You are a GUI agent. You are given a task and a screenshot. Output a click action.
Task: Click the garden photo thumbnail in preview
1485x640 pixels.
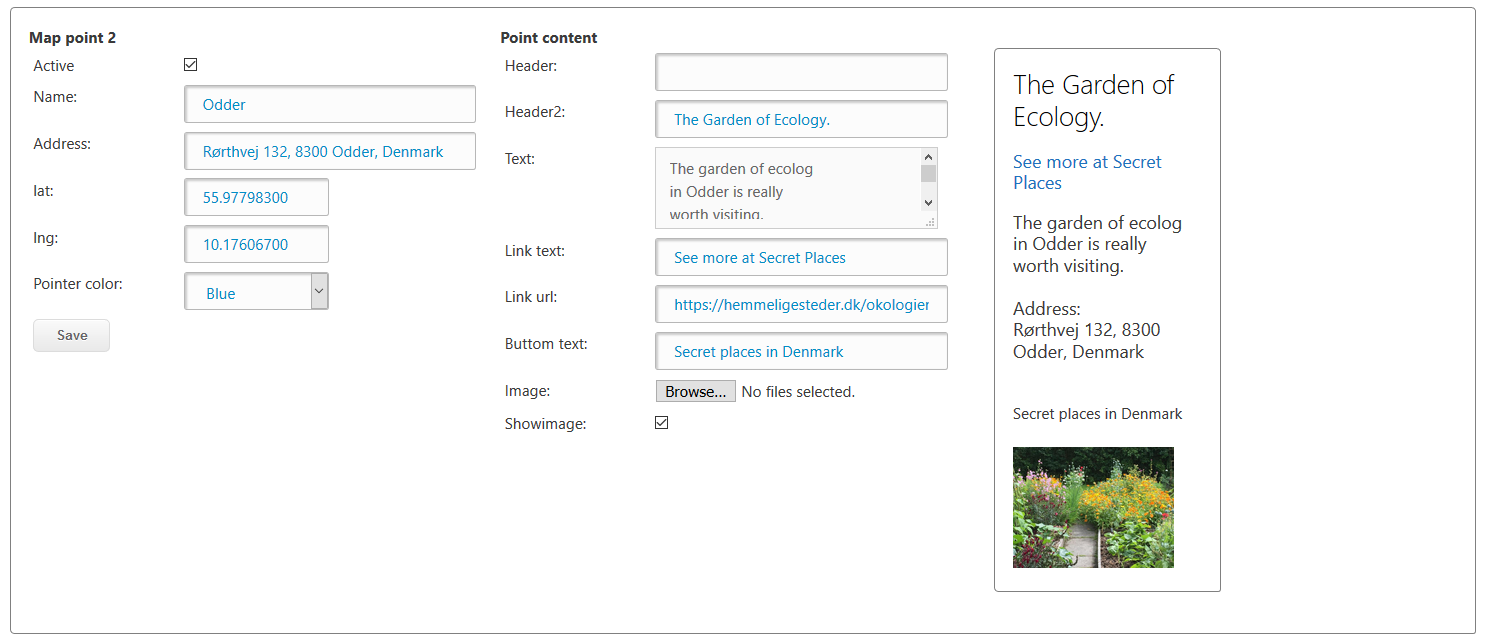point(1093,507)
